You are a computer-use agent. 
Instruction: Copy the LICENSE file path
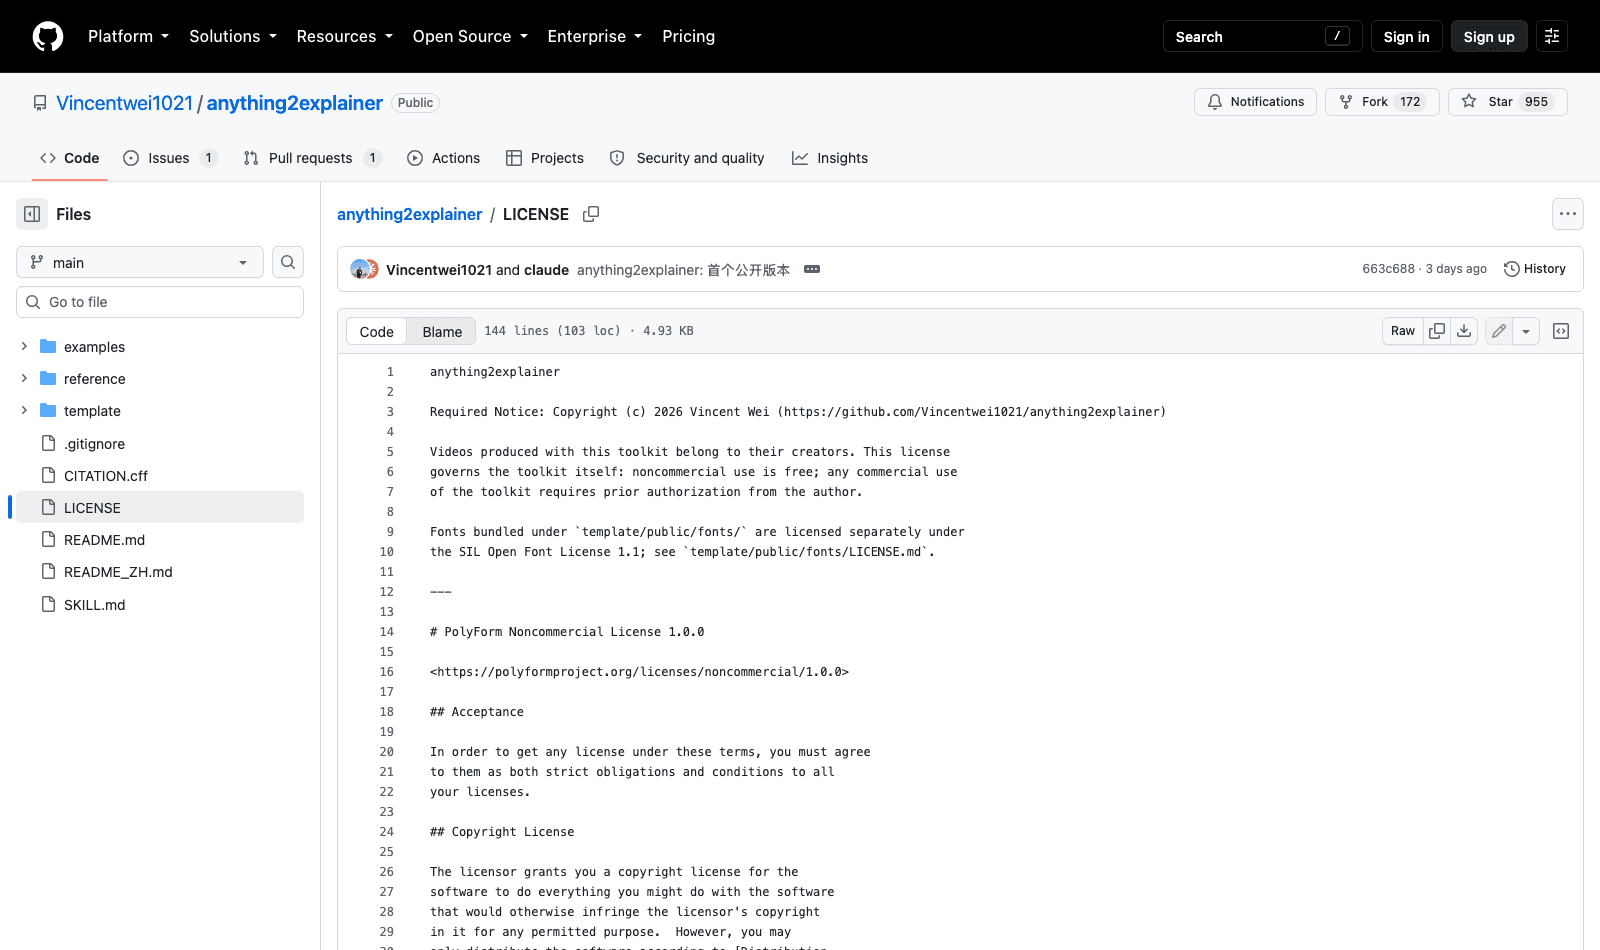[591, 214]
